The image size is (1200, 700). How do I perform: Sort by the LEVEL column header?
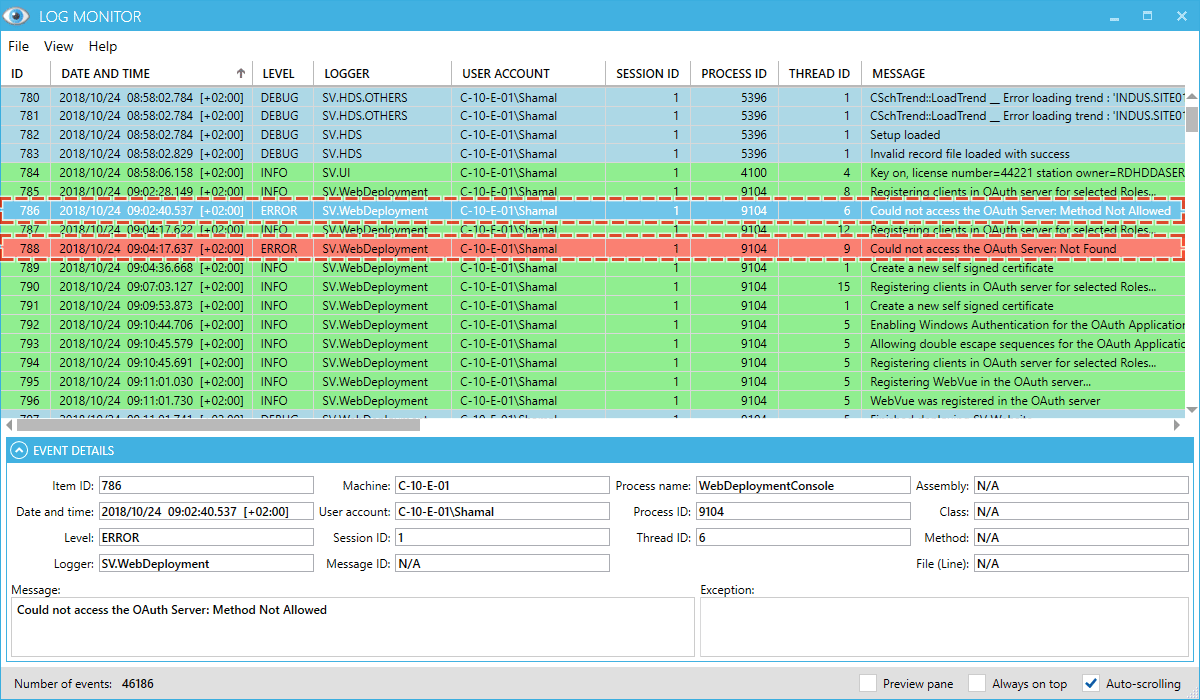pyautogui.click(x=279, y=73)
